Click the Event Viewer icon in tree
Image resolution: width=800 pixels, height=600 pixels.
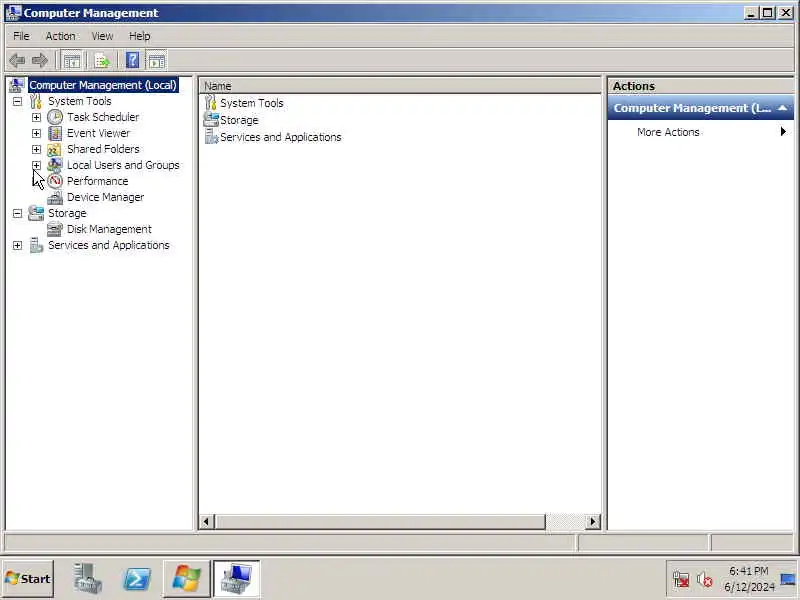[55, 133]
